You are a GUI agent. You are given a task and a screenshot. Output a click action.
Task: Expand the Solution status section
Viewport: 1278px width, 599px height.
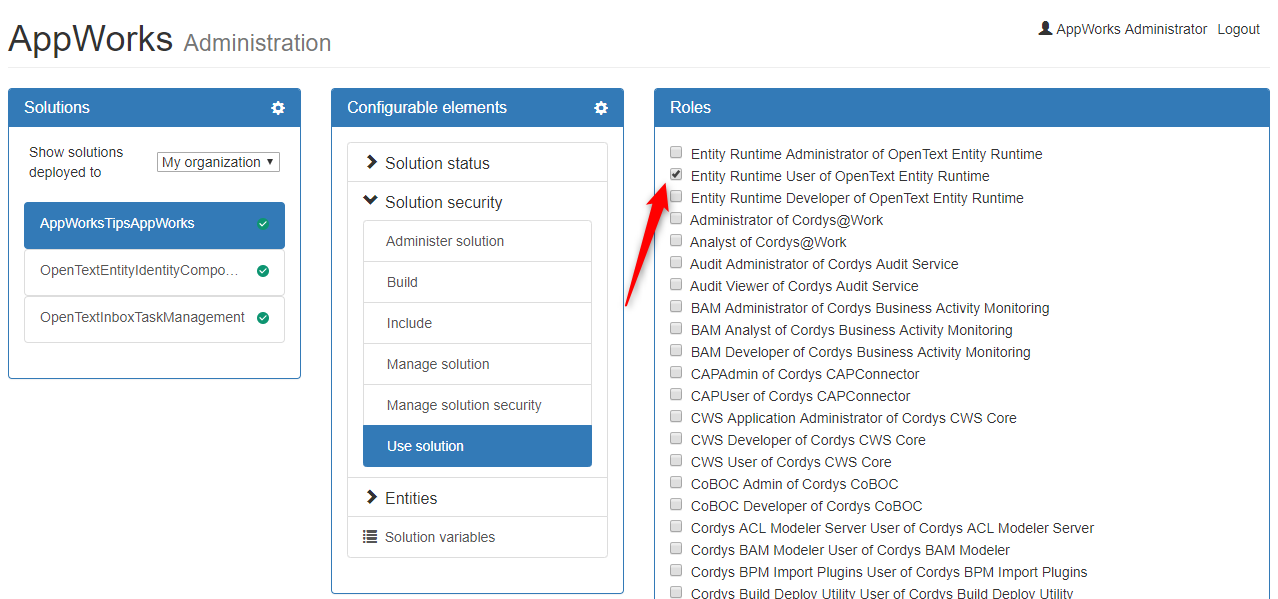click(x=438, y=163)
